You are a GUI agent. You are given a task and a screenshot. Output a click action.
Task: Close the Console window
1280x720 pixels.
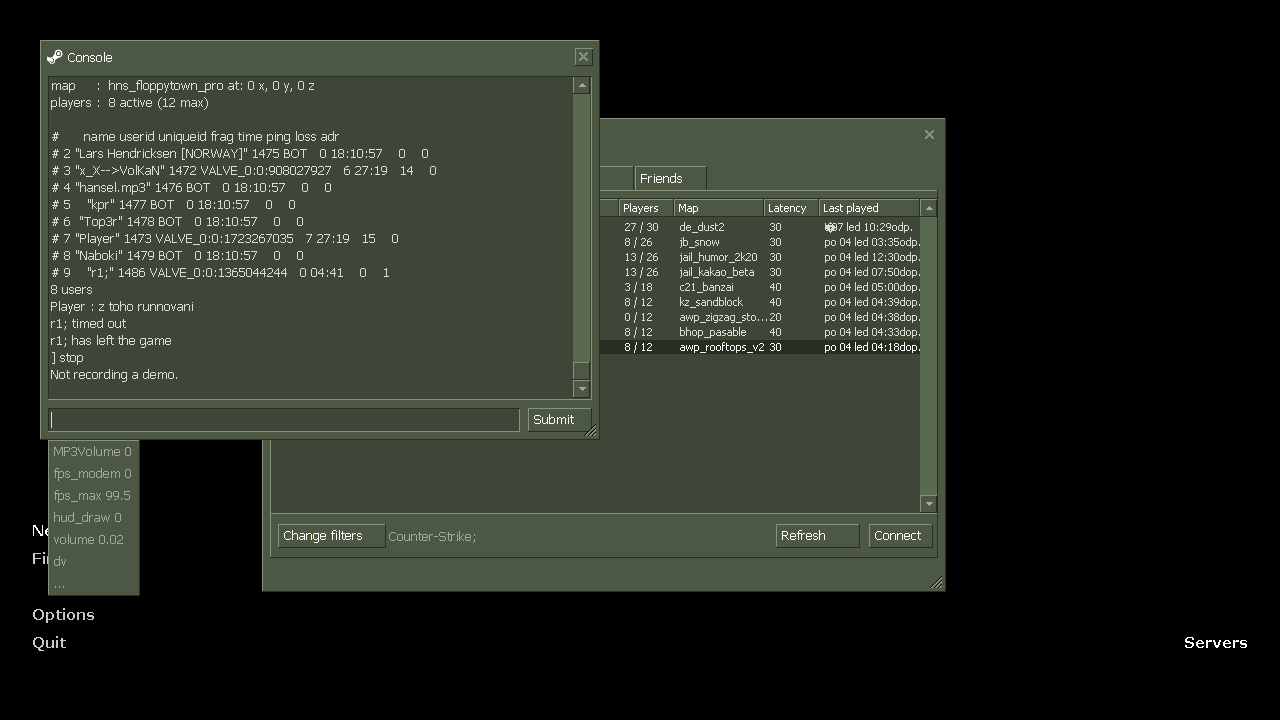pos(584,57)
